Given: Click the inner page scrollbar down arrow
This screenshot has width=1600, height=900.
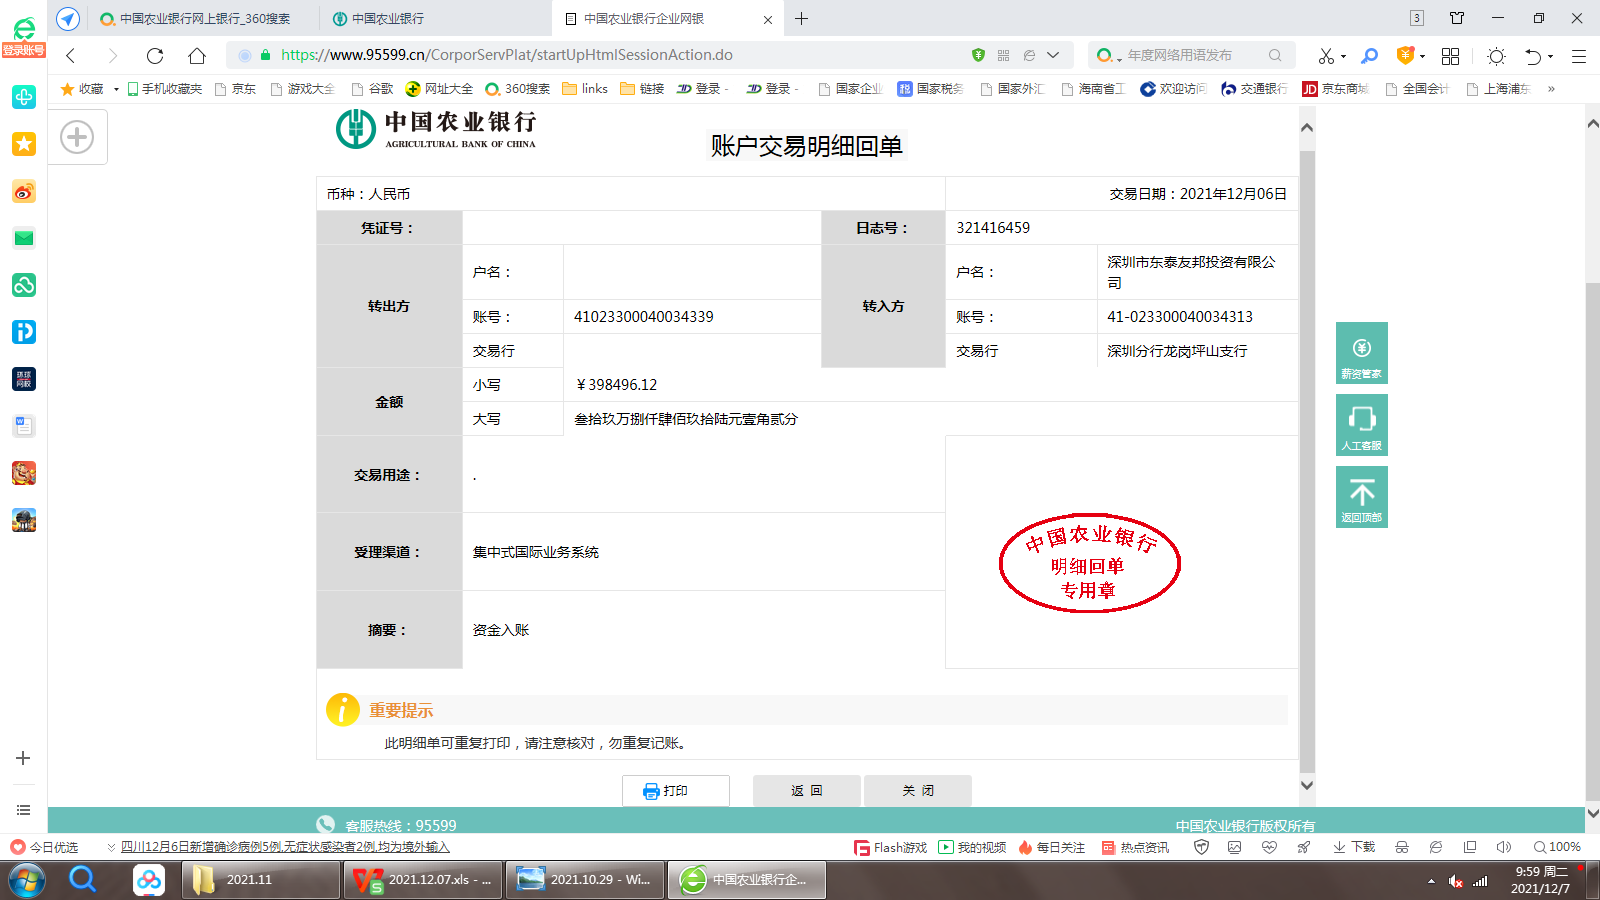Looking at the screenshot, I should 1307,786.
